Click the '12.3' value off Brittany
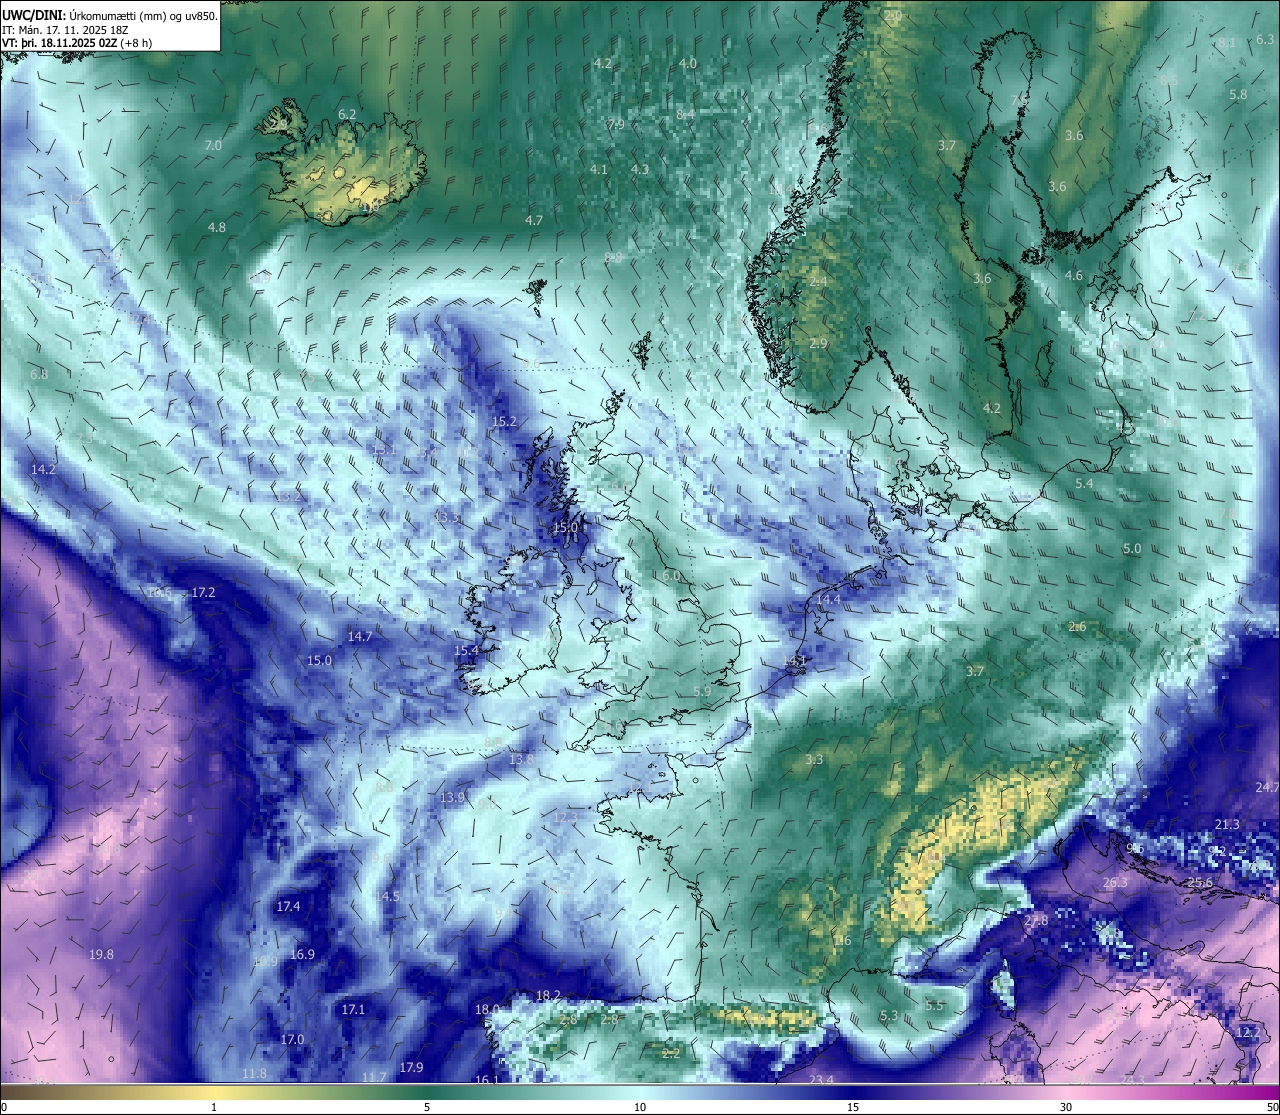 [565, 818]
